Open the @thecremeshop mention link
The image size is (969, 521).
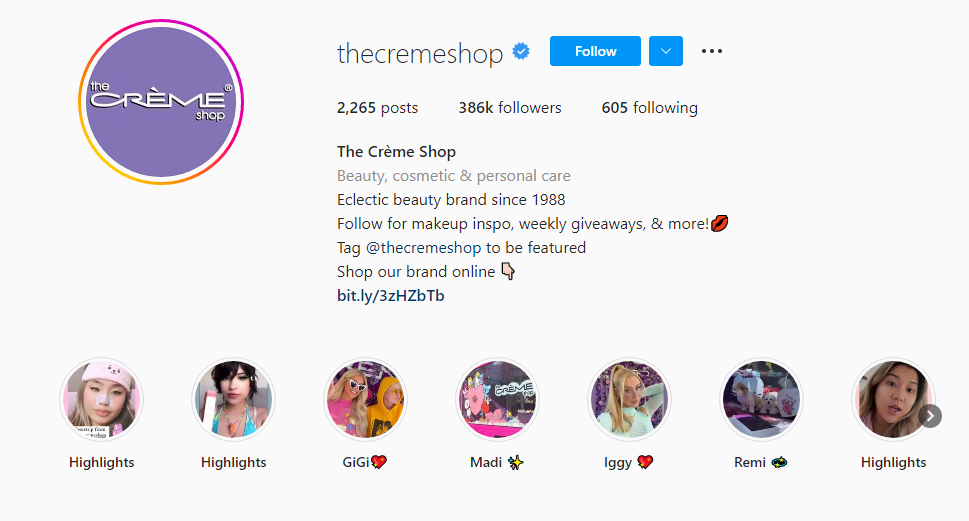[x=423, y=248]
